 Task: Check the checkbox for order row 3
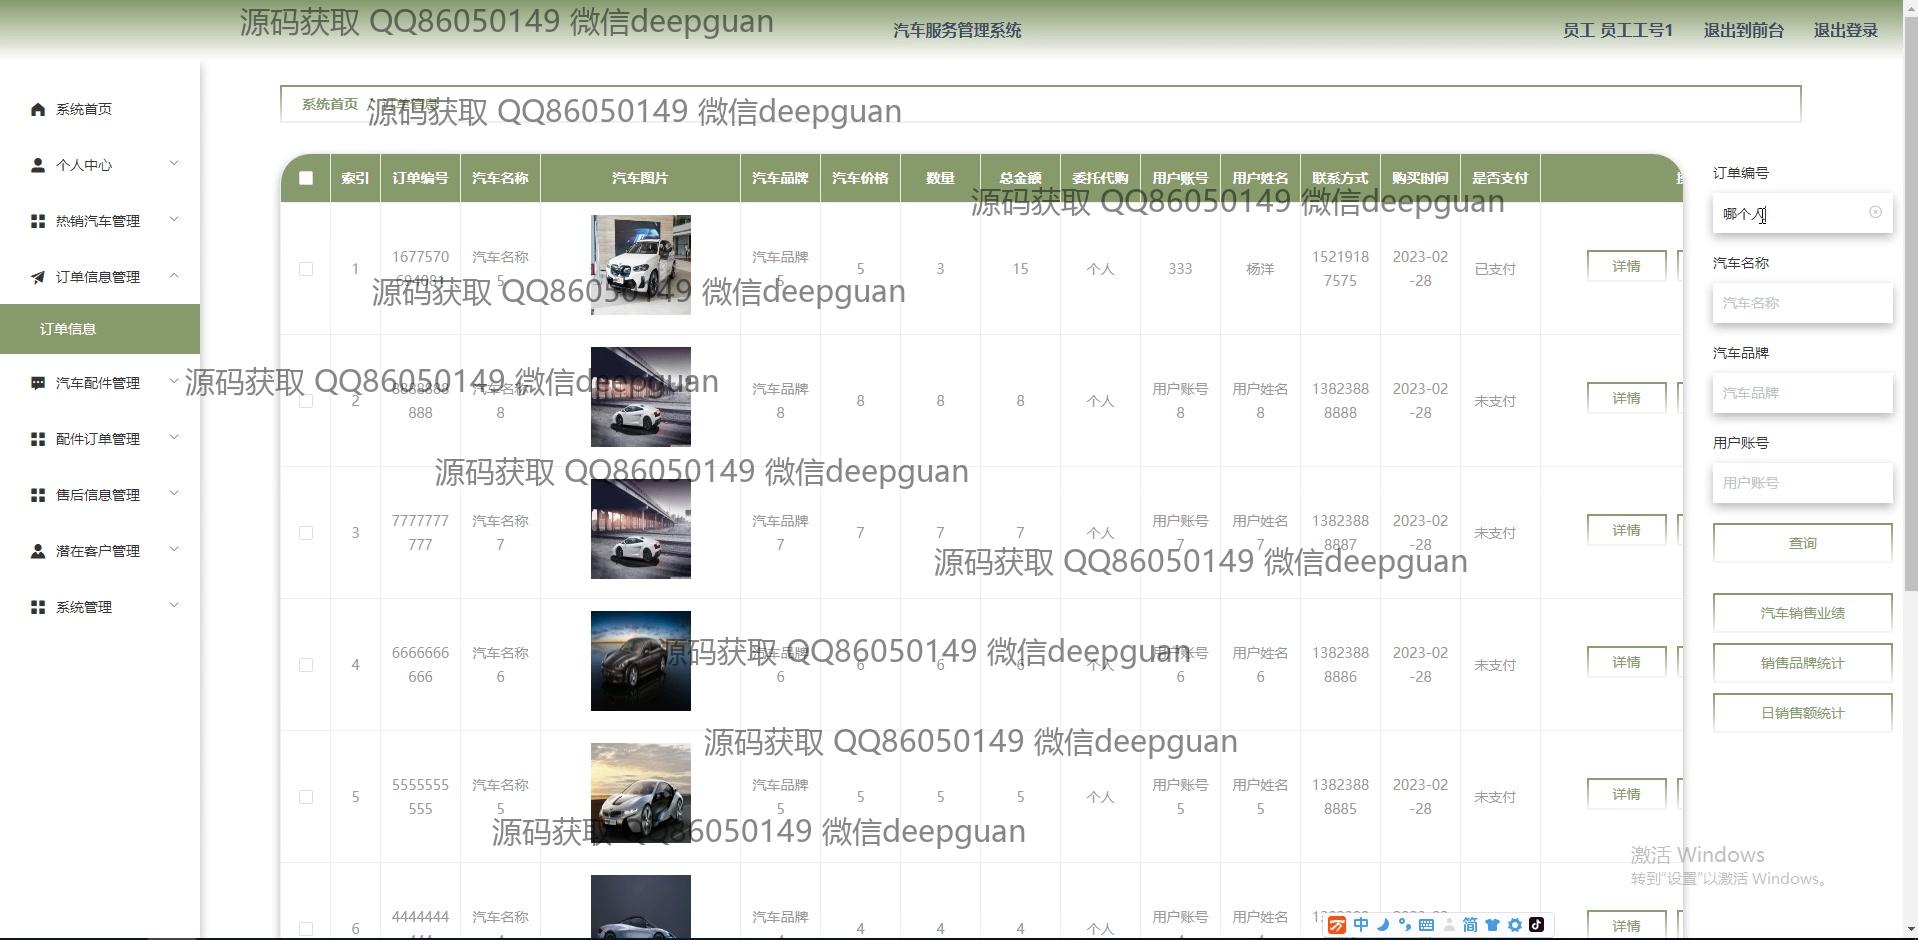(306, 533)
